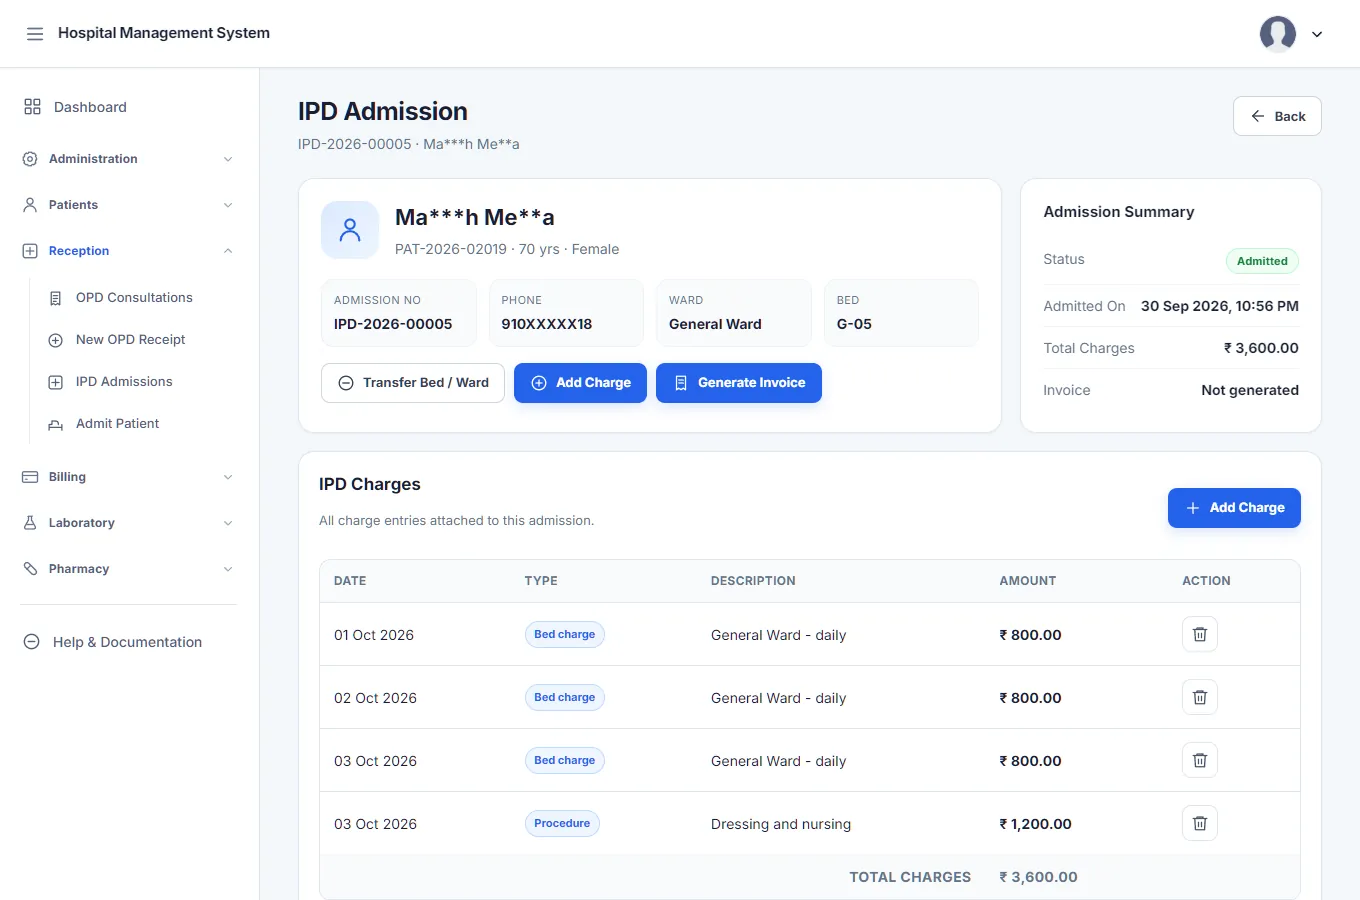Screen dimensions: 1360x900
Task: Expand the Patients section chevron
Action: tap(228, 205)
